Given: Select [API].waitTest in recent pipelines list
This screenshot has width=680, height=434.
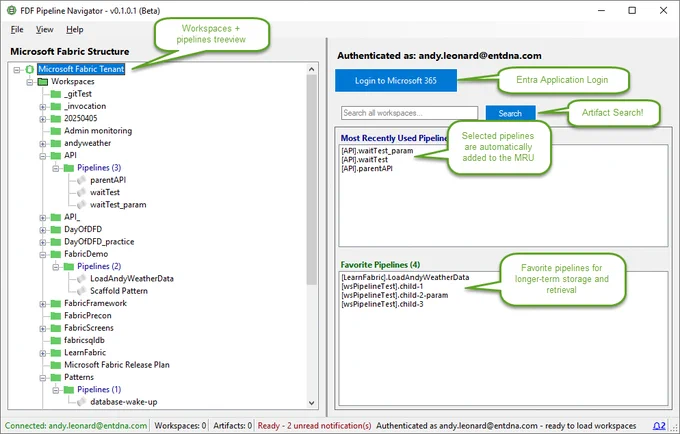Looking at the screenshot, I should [364, 160].
